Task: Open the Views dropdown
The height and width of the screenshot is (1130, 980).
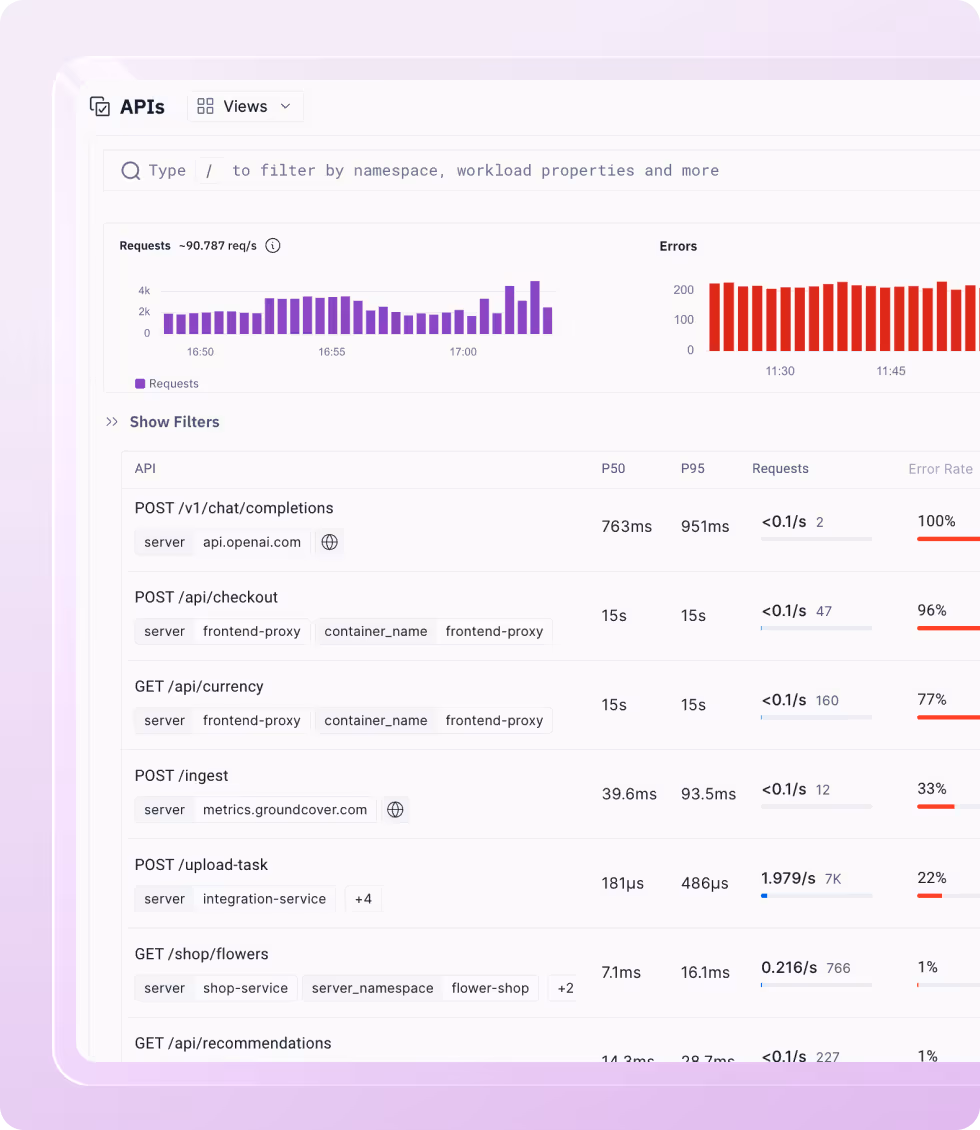Action: 245,107
